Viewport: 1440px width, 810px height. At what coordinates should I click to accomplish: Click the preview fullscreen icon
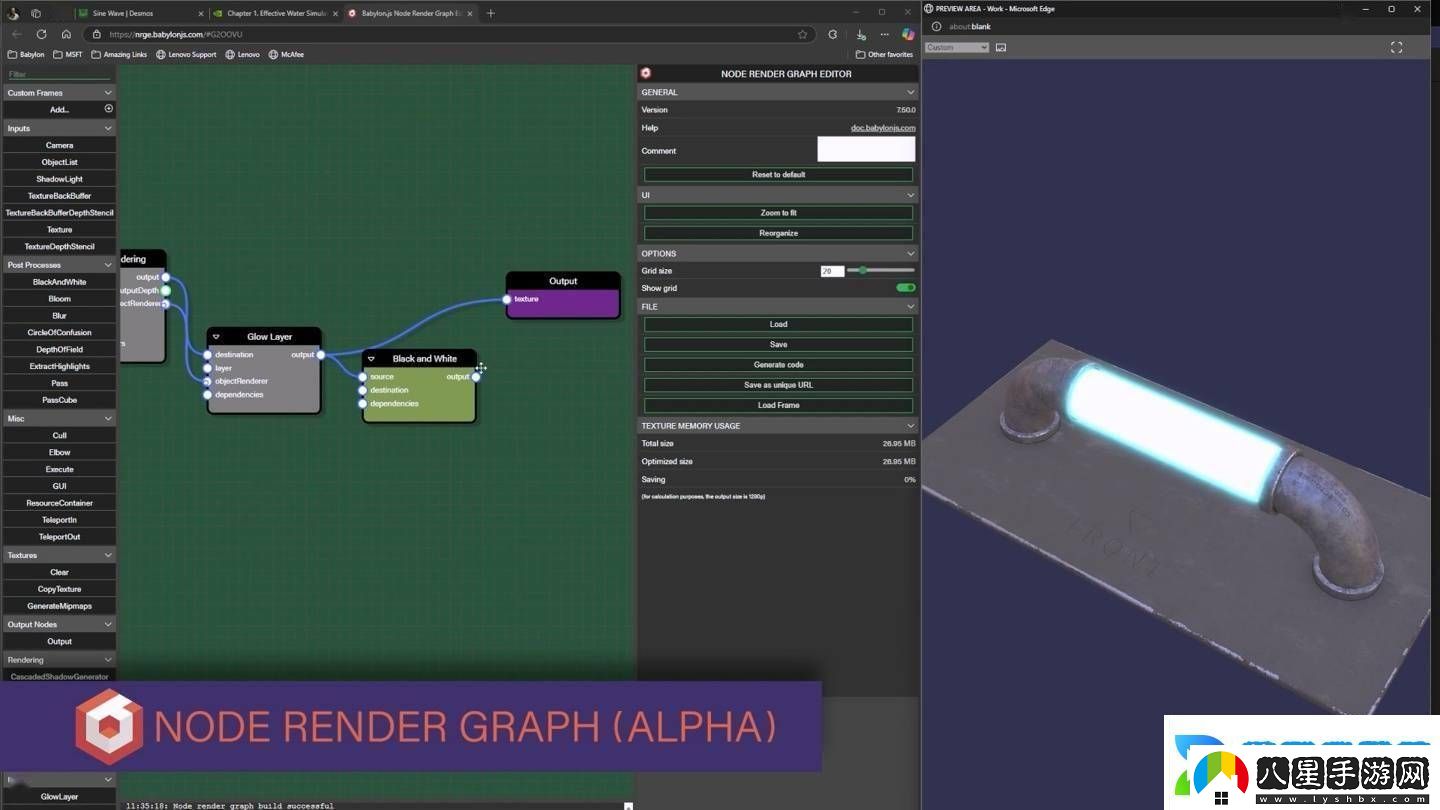(1396, 47)
